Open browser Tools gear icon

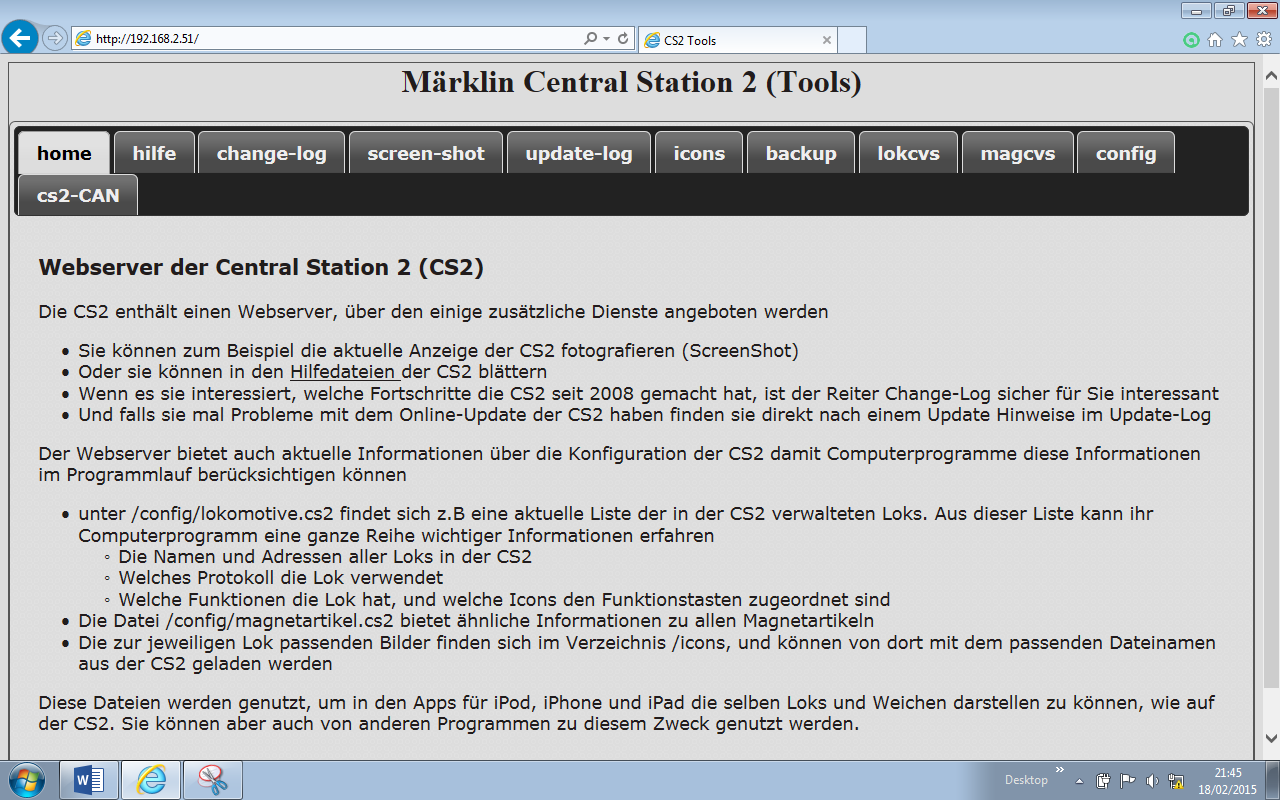point(1263,40)
